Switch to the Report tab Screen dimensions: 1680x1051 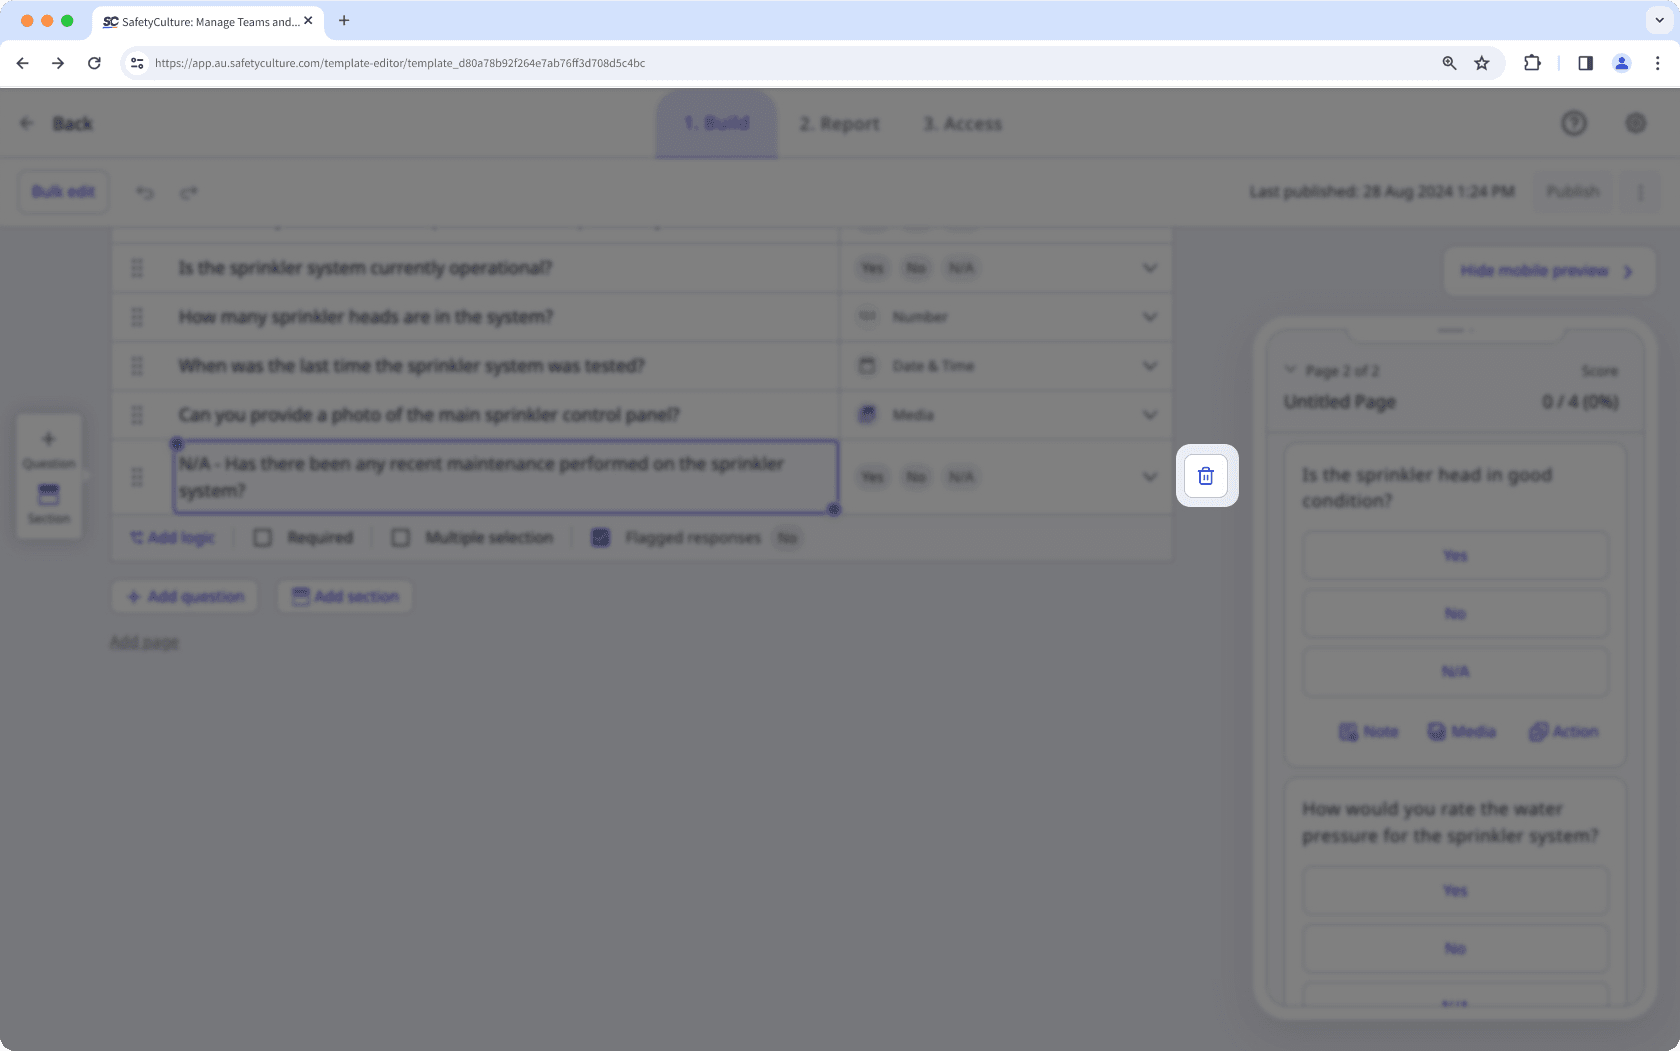pyautogui.click(x=839, y=123)
